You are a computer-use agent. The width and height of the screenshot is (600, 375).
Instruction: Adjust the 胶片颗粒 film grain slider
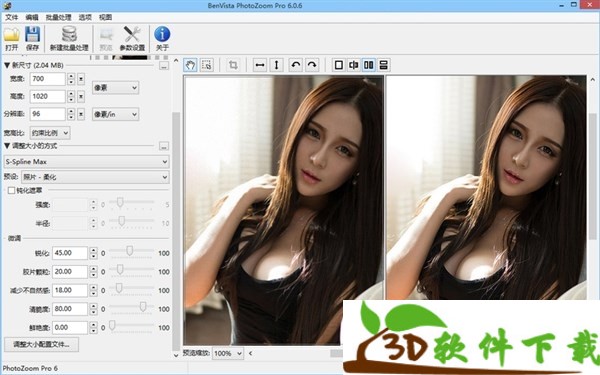(x=120, y=269)
